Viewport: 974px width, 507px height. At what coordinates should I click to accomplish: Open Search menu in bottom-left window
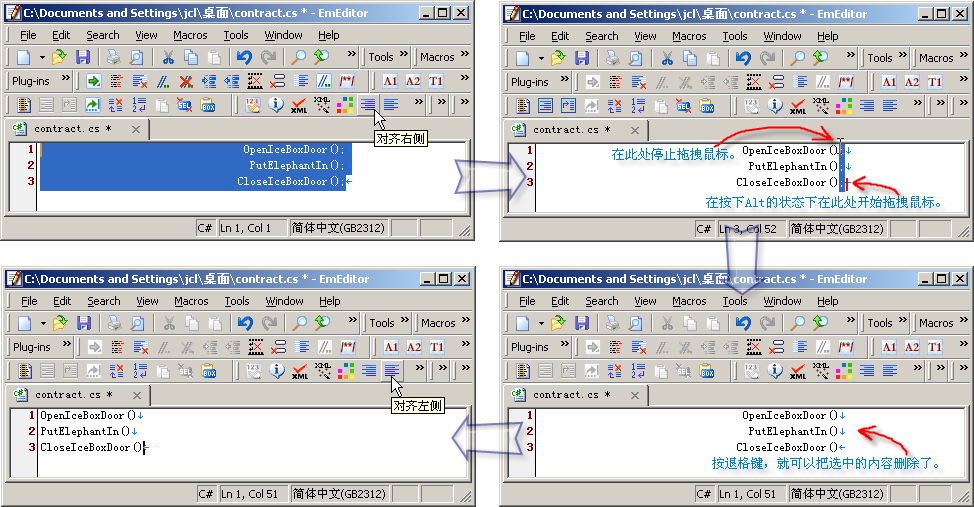coord(104,301)
